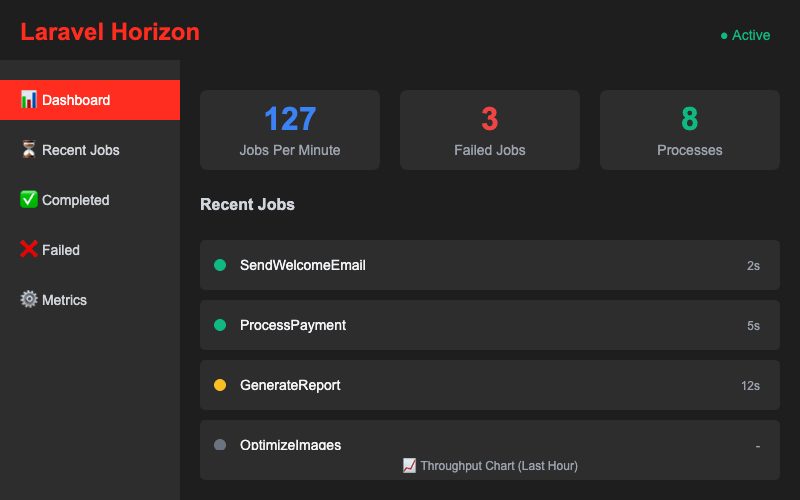Image resolution: width=800 pixels, height=500 pixels.
Task: Click the red number 3 value
Action: point(490,119)
